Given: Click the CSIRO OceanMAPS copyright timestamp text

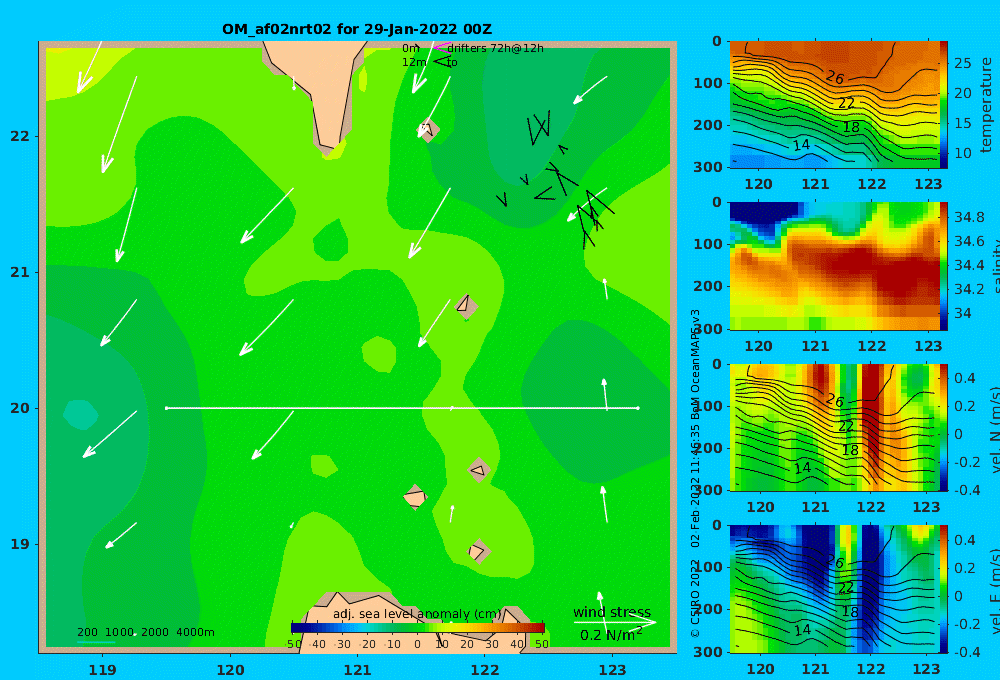Looking at the screenshot, I should pos(695,473).
